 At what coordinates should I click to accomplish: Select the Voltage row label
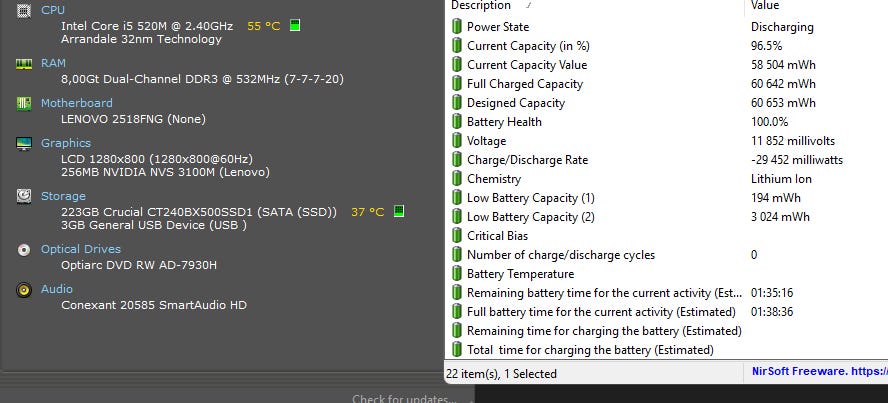click(486, 140)
